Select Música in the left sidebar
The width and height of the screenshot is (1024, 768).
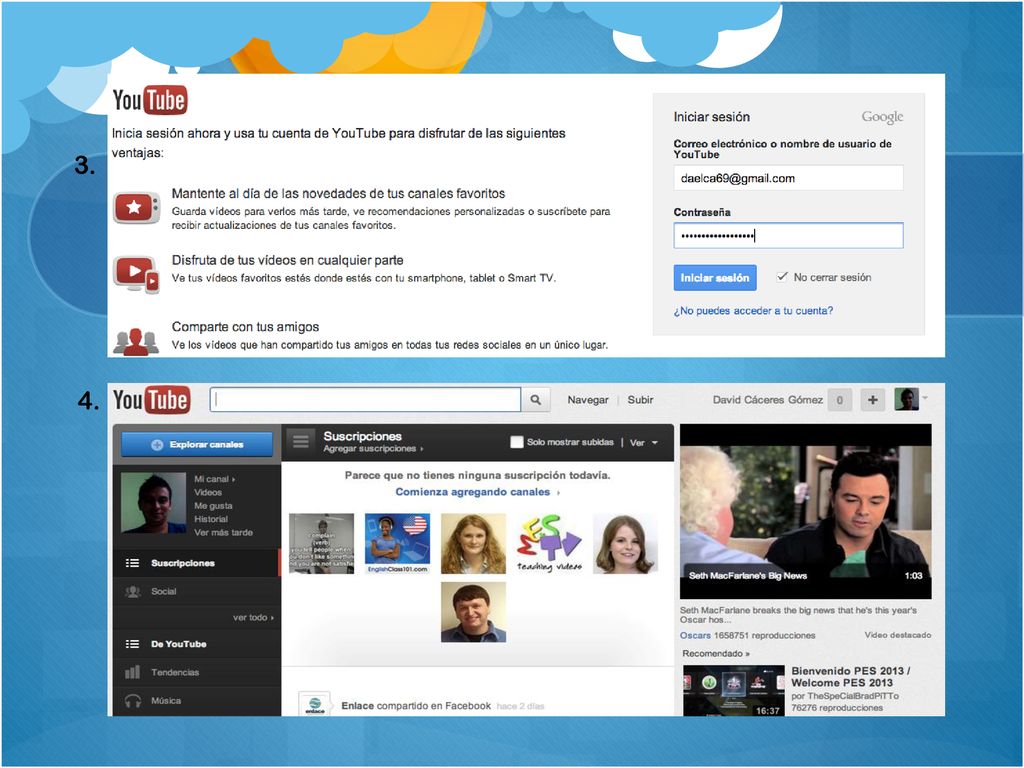tap(197, 701)
